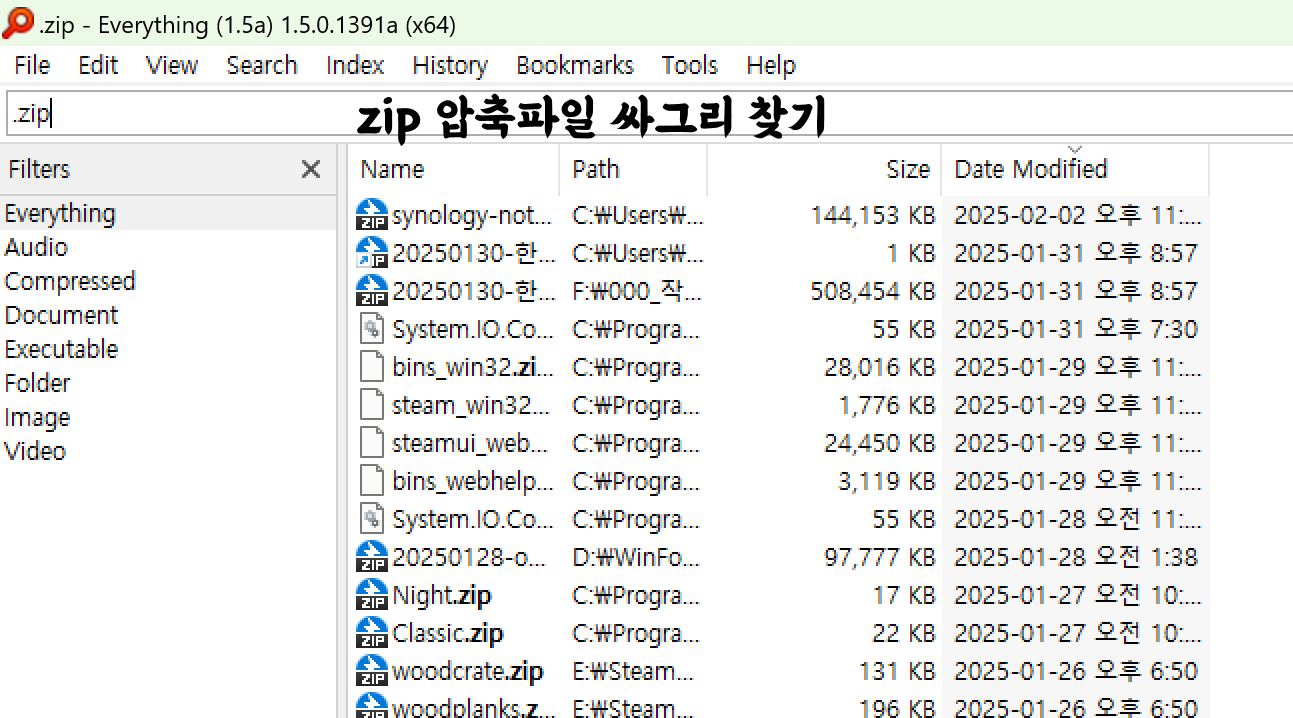The height and width of the screenshot is (718, 1293).
Task: Click the D:₩WinFo… path cell
Action: 636,557
